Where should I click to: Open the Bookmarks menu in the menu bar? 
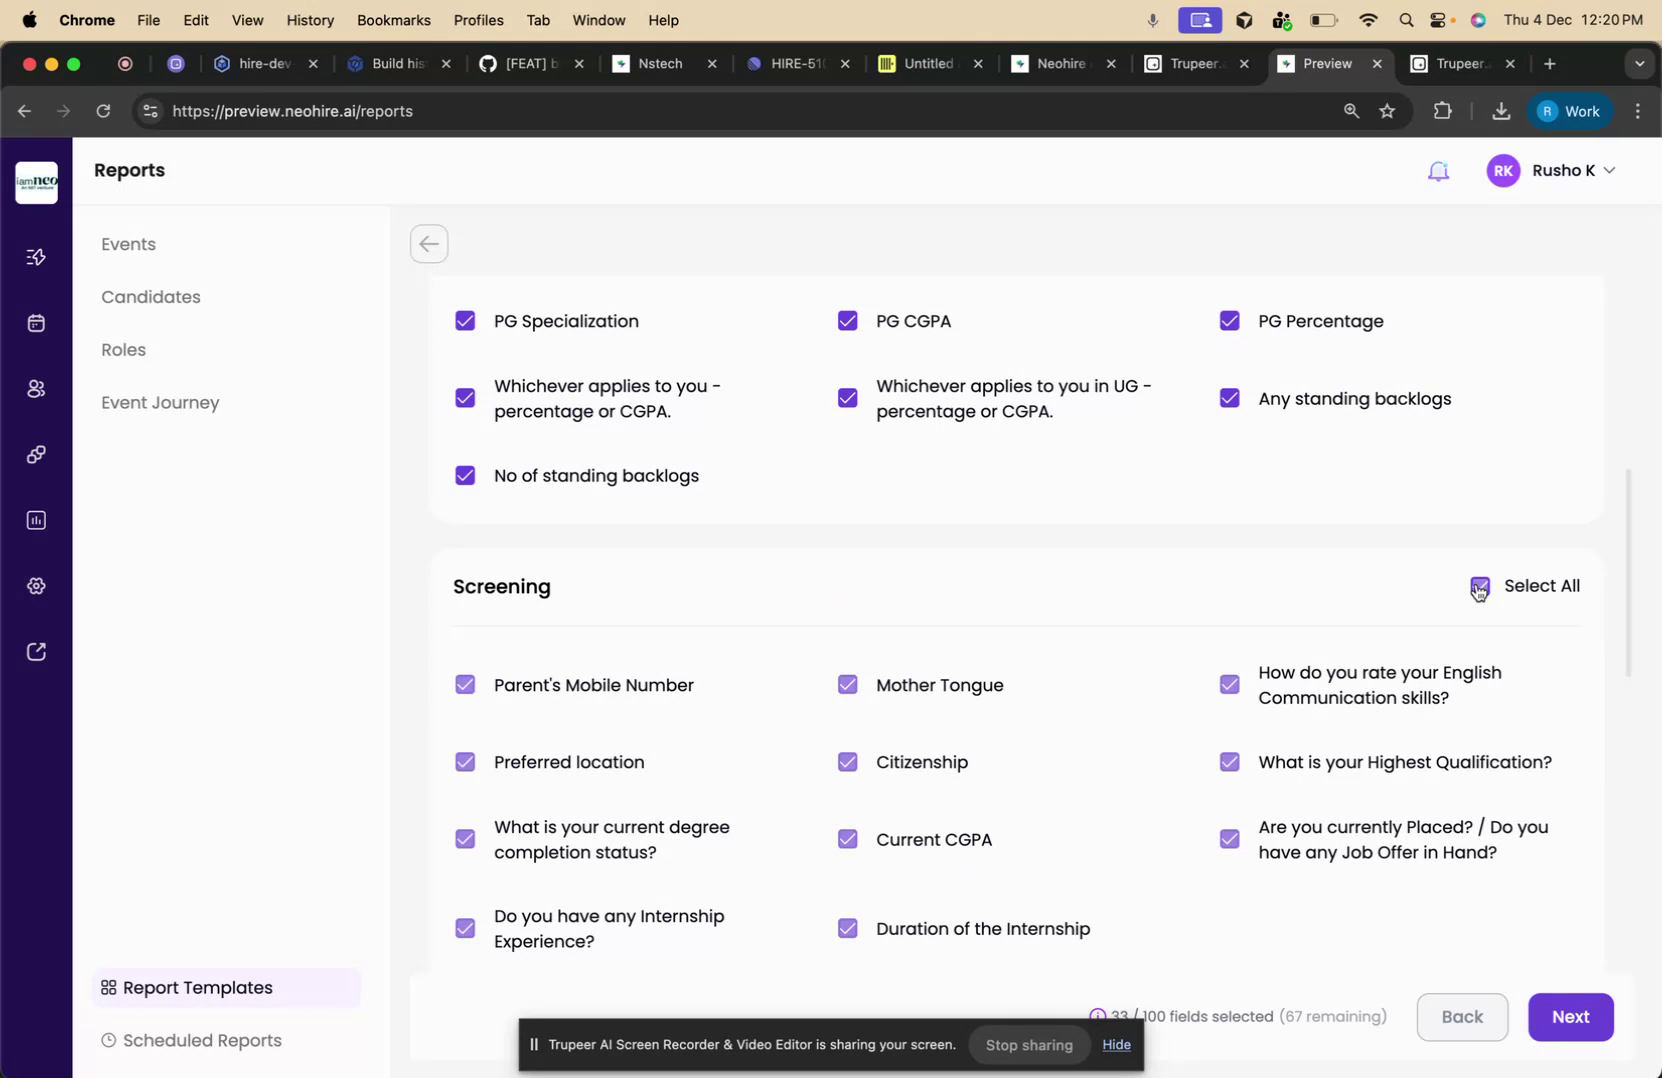[x=393, y=20]
